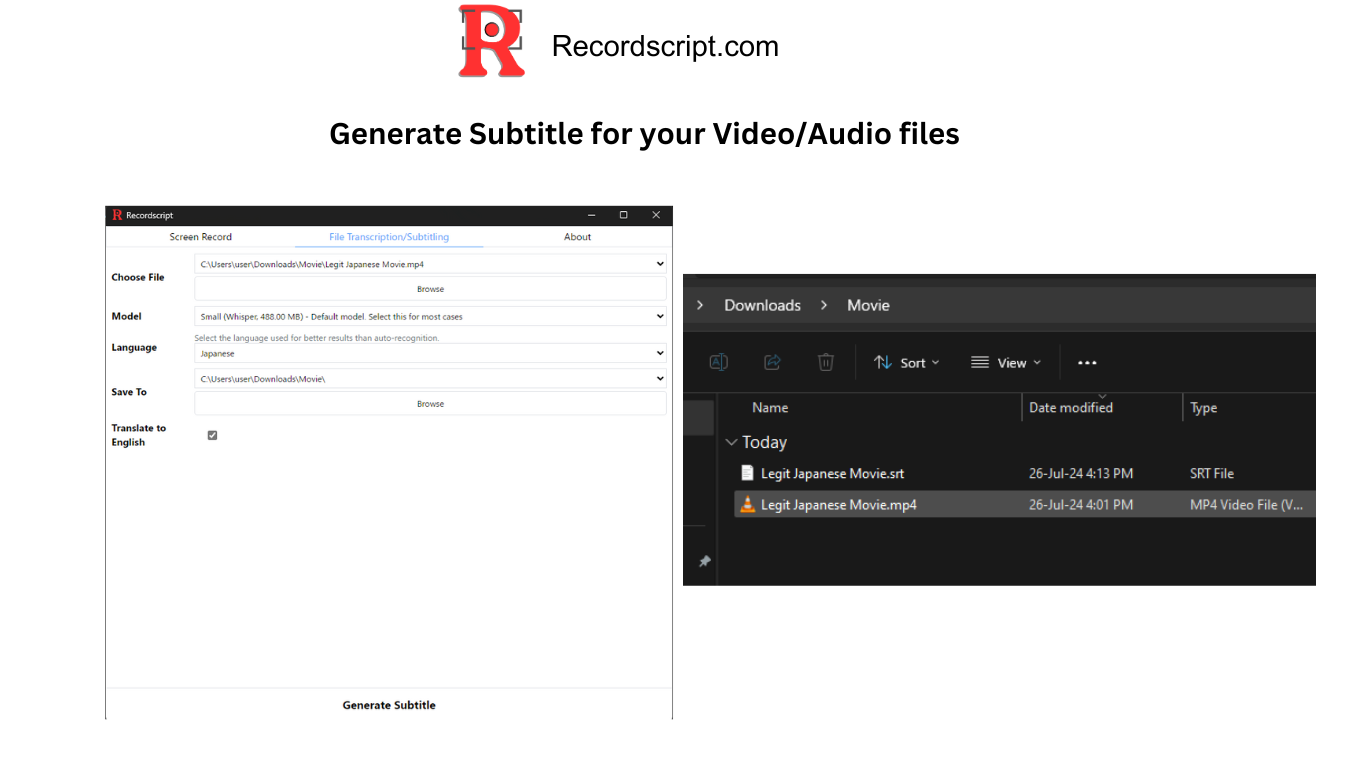Sort by the Date modified column header
Screen dimensions: 1366x768
[x=1071, y=407]
